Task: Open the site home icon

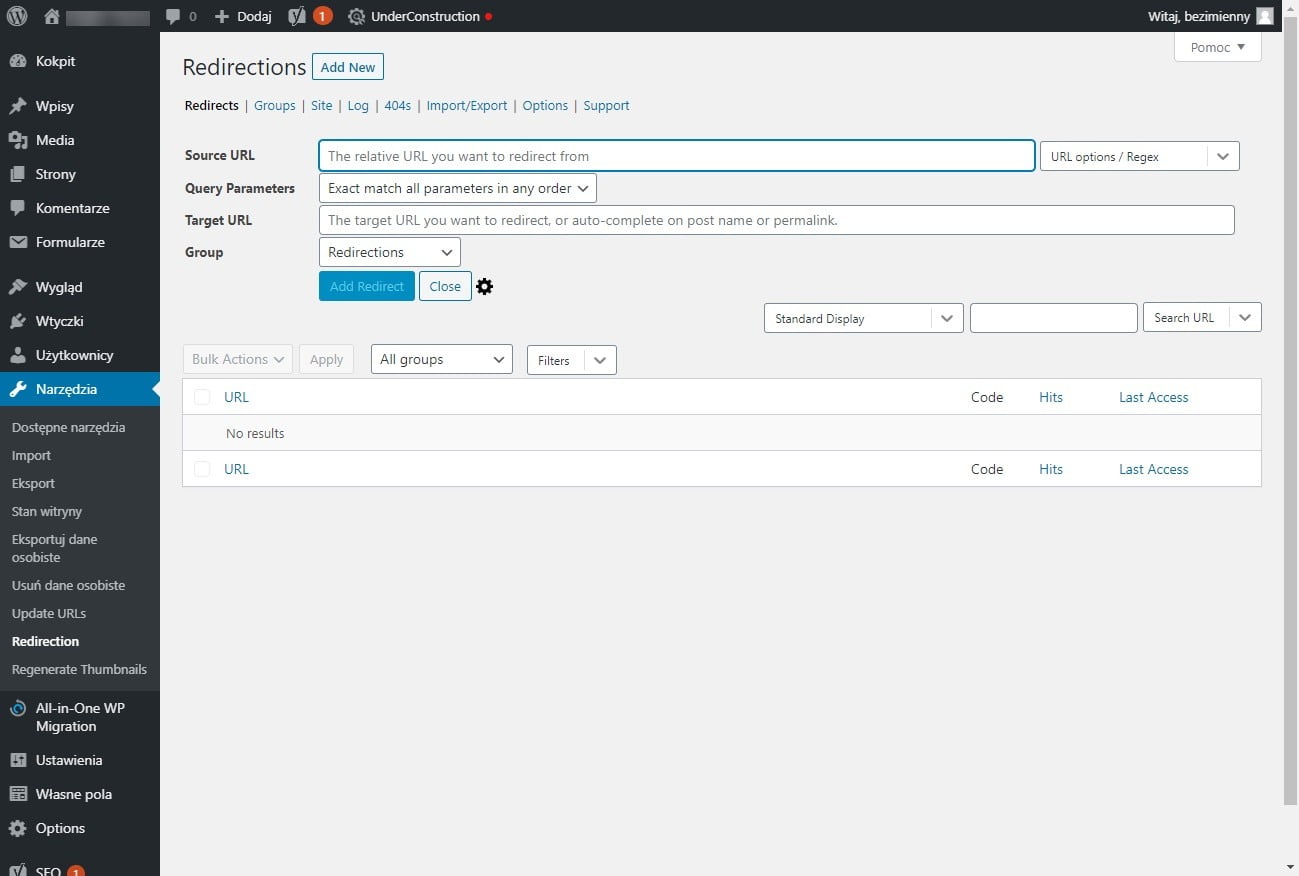Action: [52, 16]
